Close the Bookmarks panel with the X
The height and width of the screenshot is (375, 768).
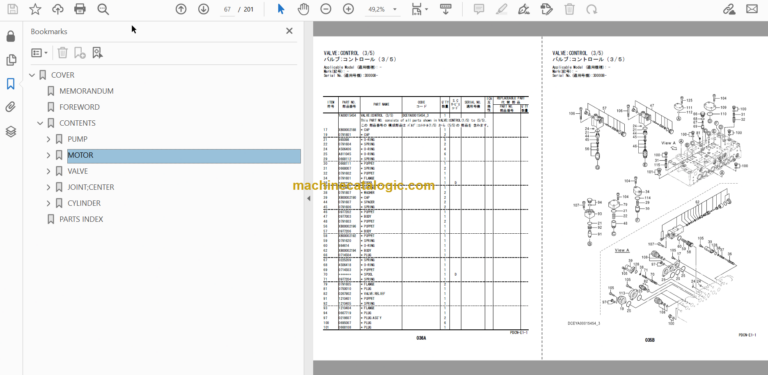coord(289,31)
